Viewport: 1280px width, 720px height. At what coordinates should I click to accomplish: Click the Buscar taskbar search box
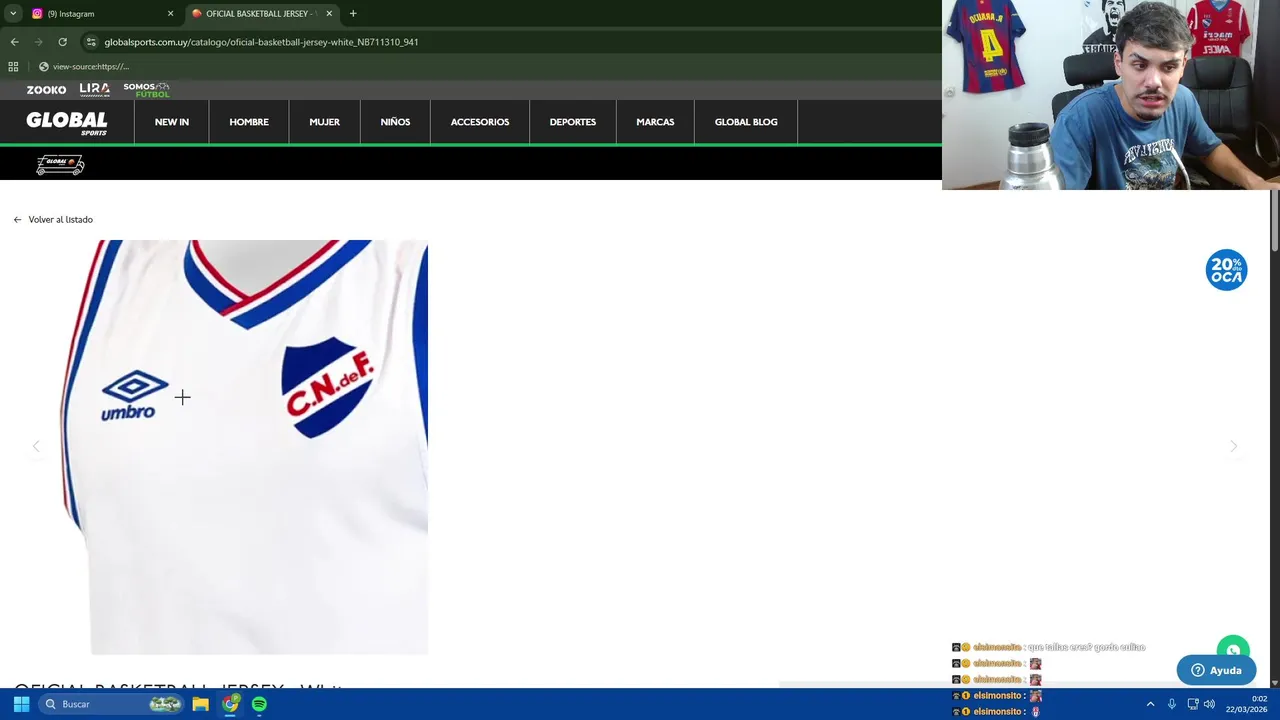113,704
